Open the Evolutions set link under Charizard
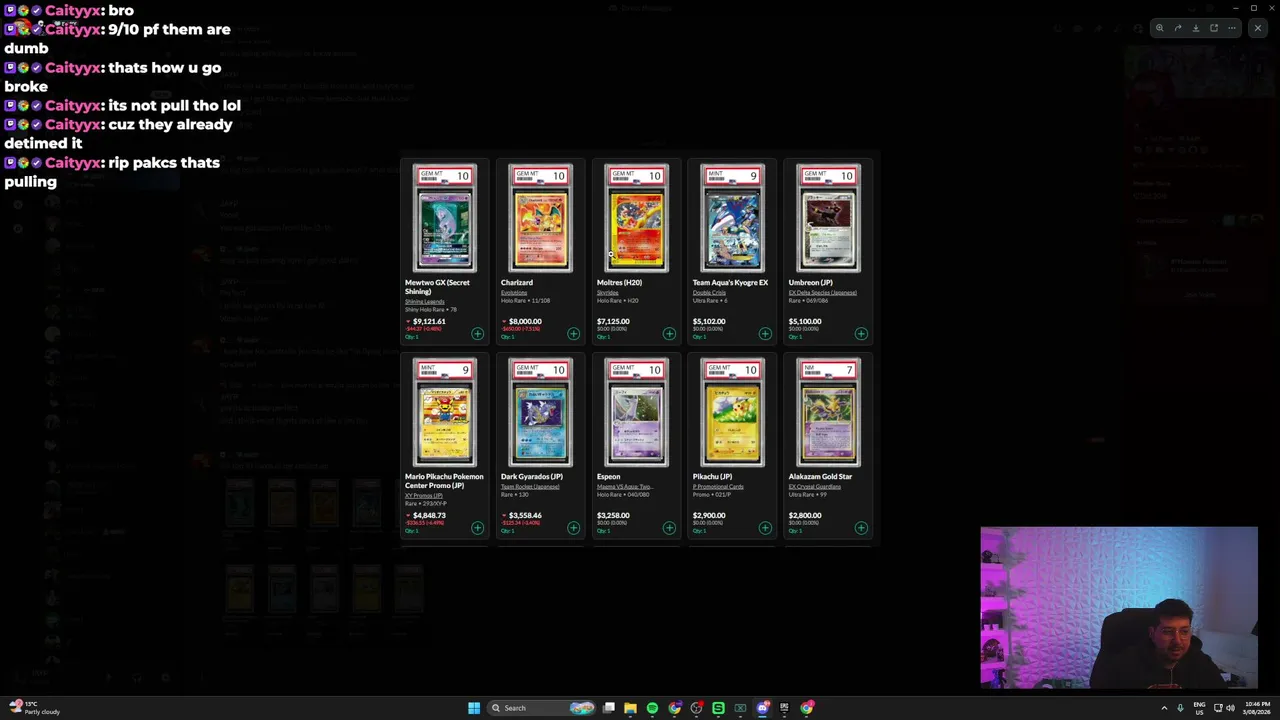Screen dimensions: 1280x720 514,293
